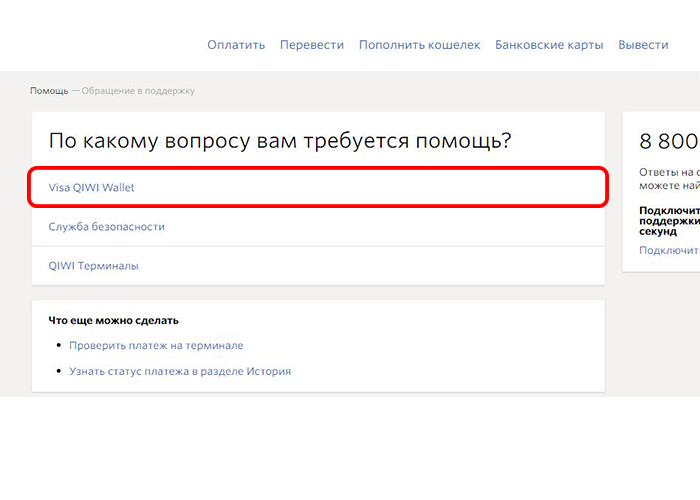
Task: Go back to Помощь breadcrumb
Action: 49,91
